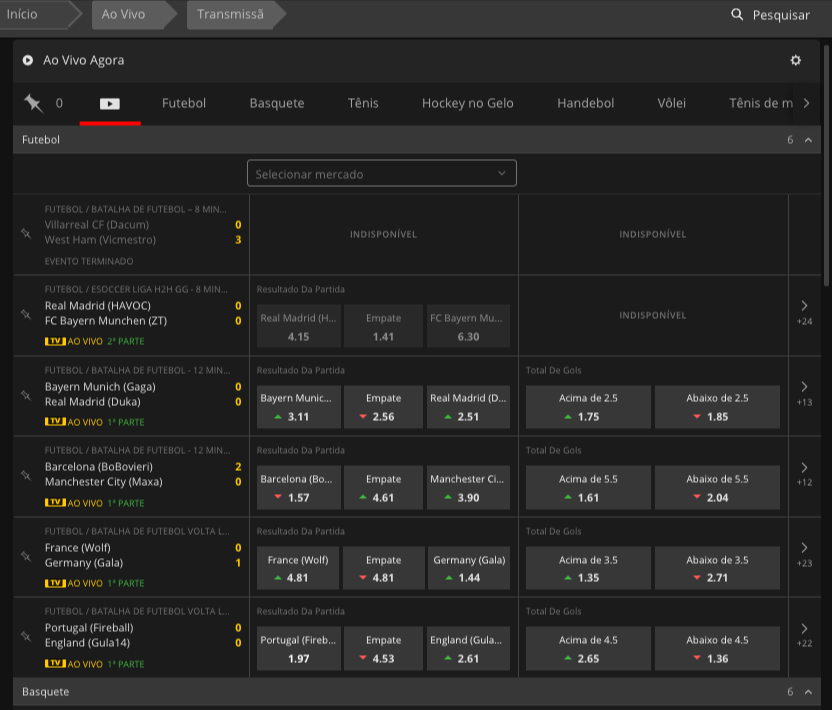Screen dimensions: 832x710
Task: Click the search magnifier icon
Action: tap(737, 15)
